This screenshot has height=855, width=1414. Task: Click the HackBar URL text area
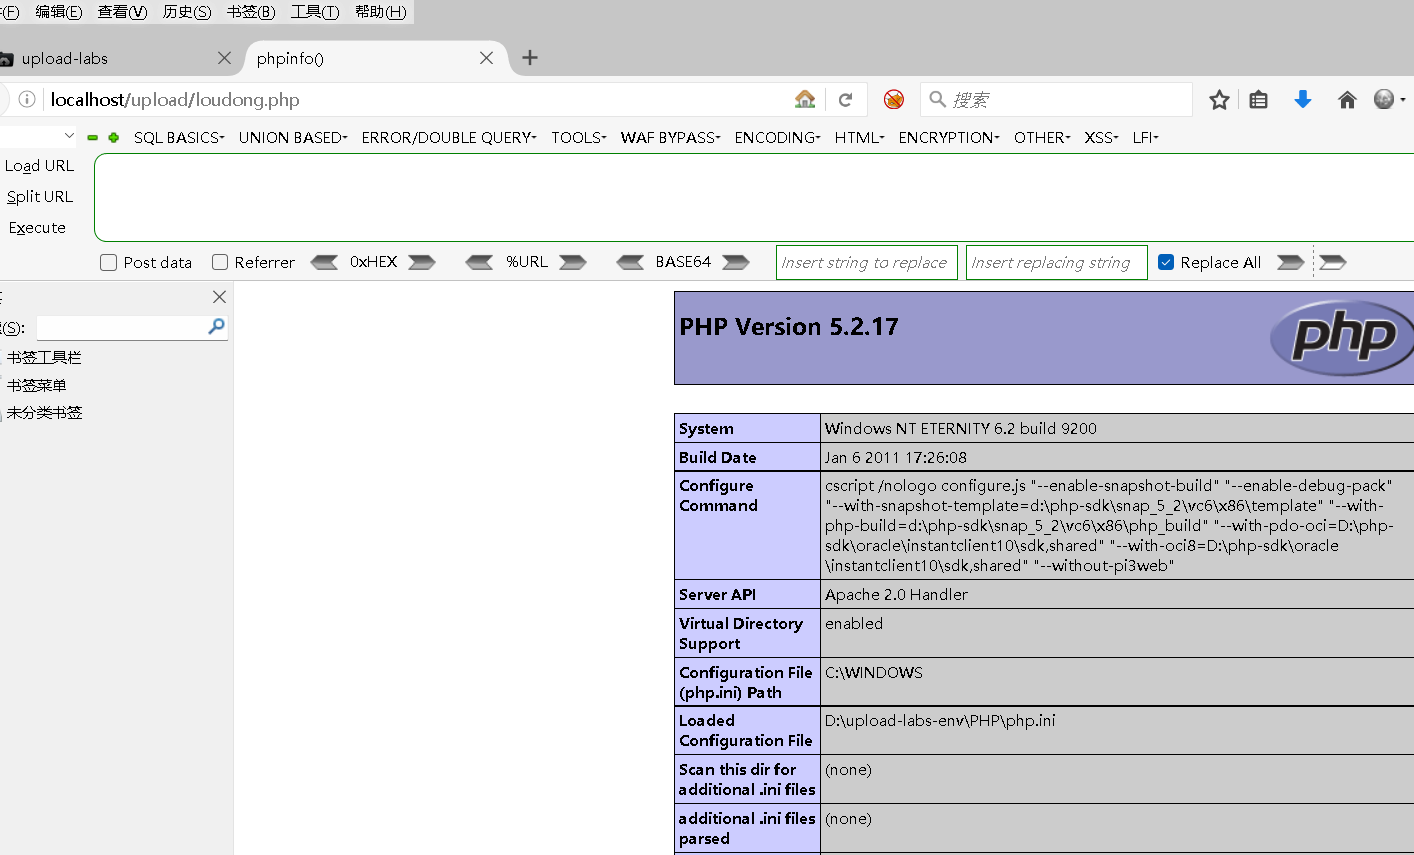point(754,197)
